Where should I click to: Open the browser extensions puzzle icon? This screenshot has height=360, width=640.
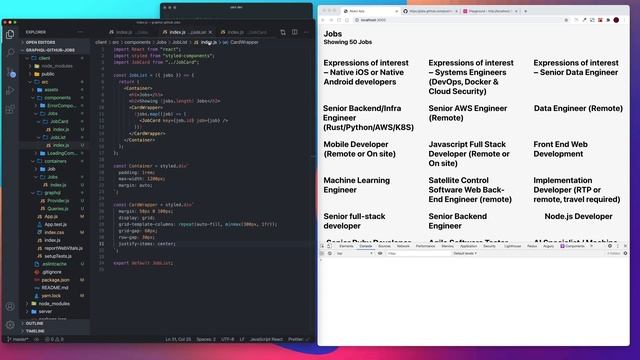click(x=608, y=20)
